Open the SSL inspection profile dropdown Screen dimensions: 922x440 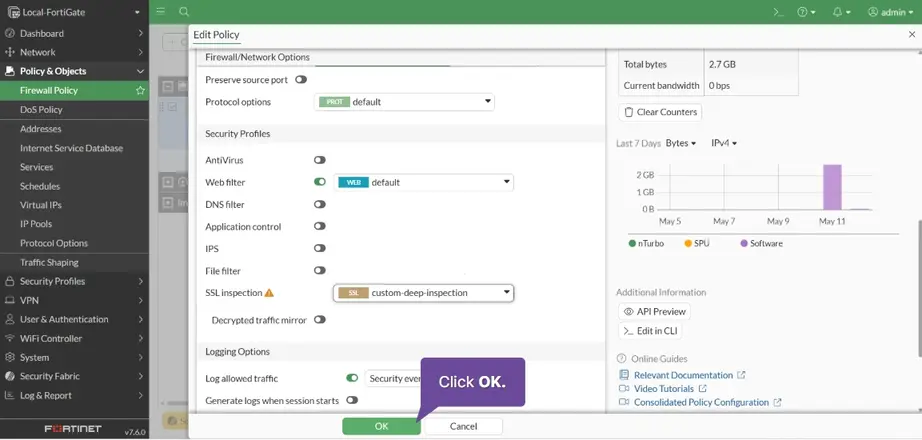(x=423, y=293)
